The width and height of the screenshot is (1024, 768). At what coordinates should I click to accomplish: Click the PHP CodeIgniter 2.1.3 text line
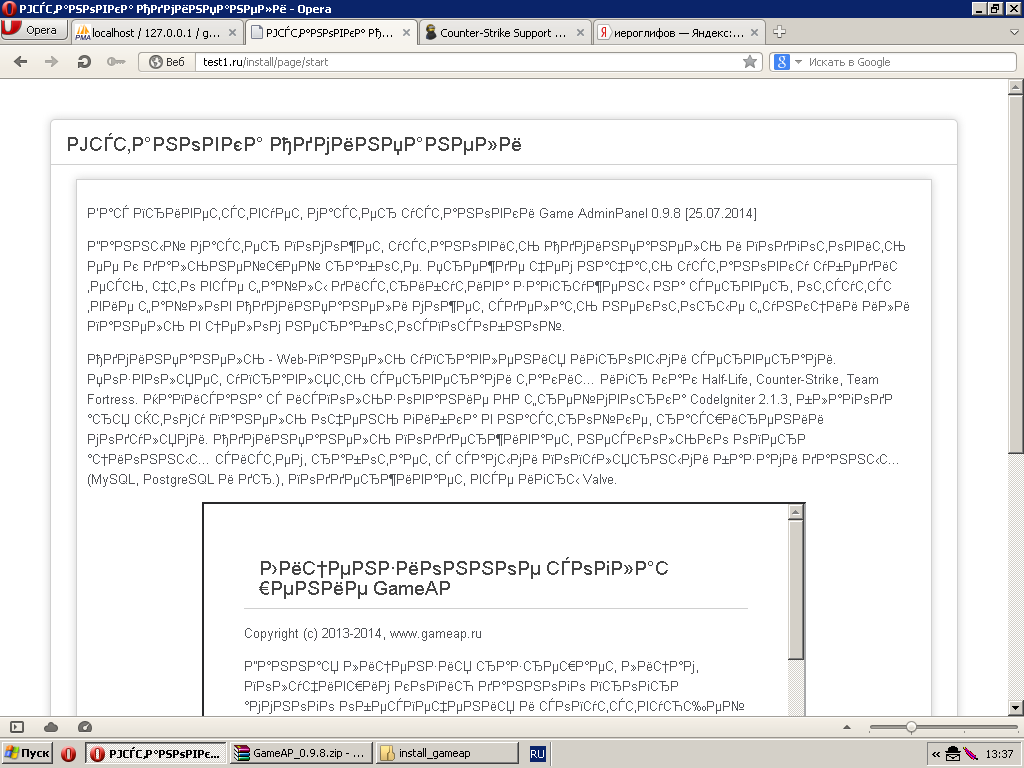click(x=490, y=399)
